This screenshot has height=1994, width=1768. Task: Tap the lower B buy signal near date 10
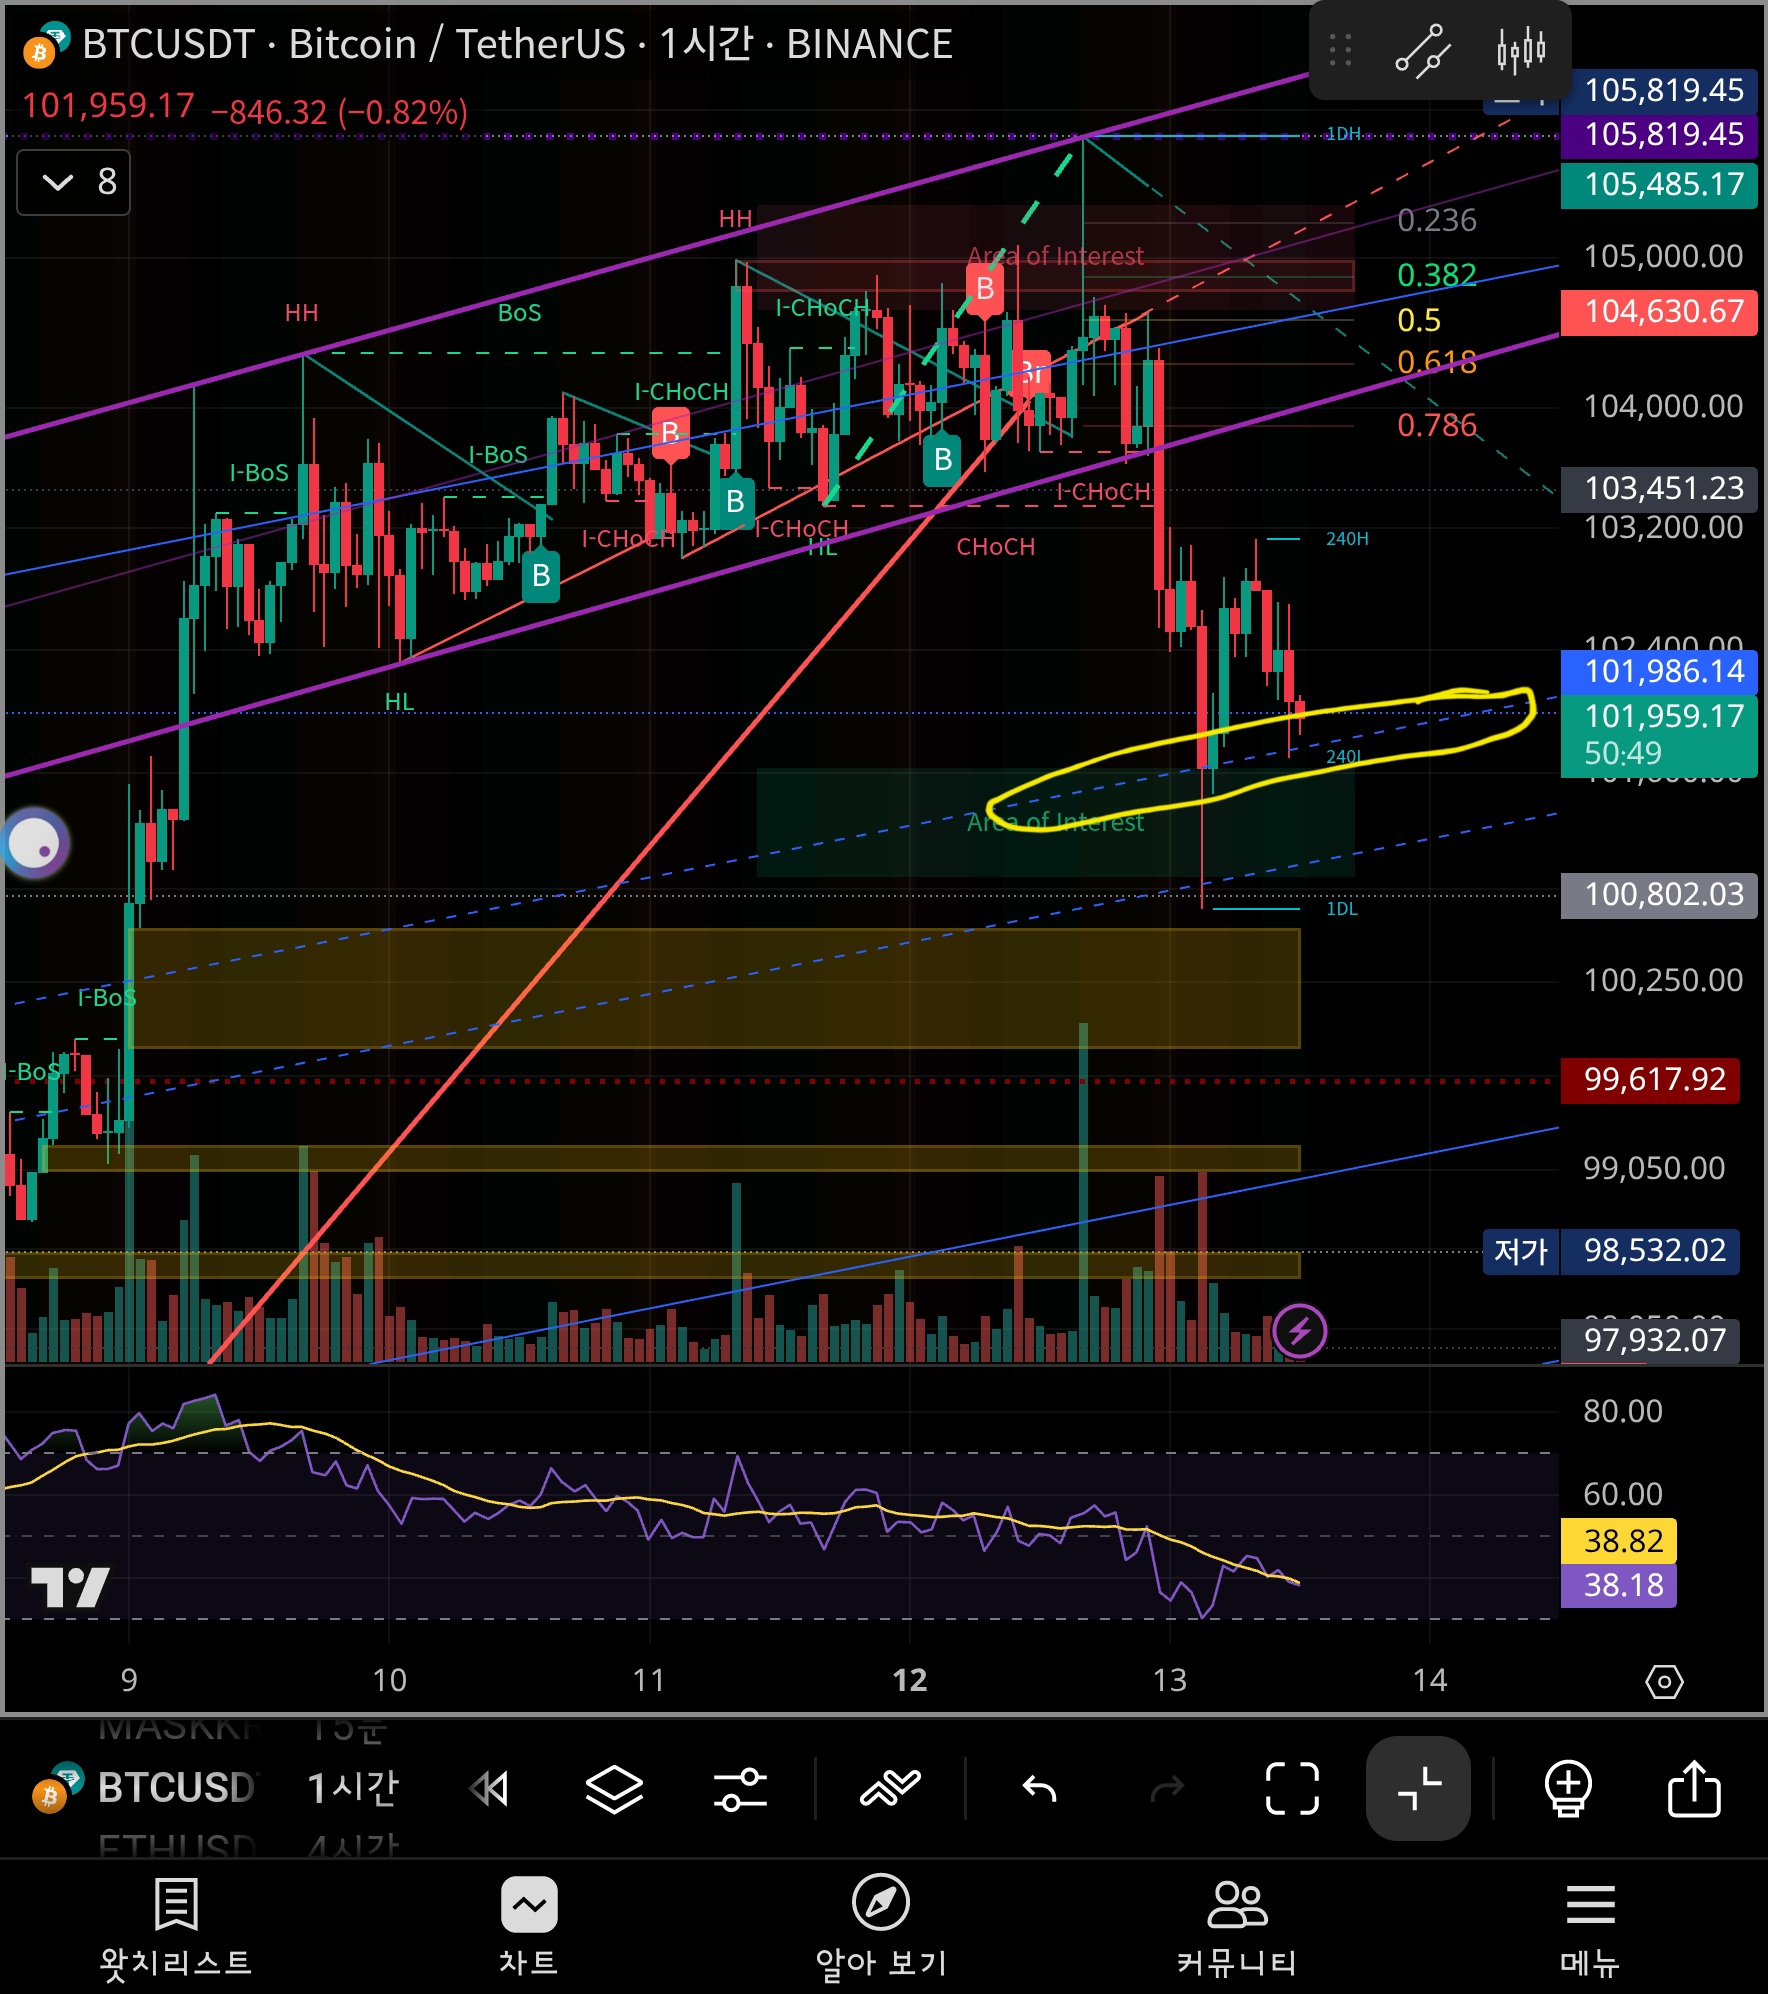click(x=541, y=576)
